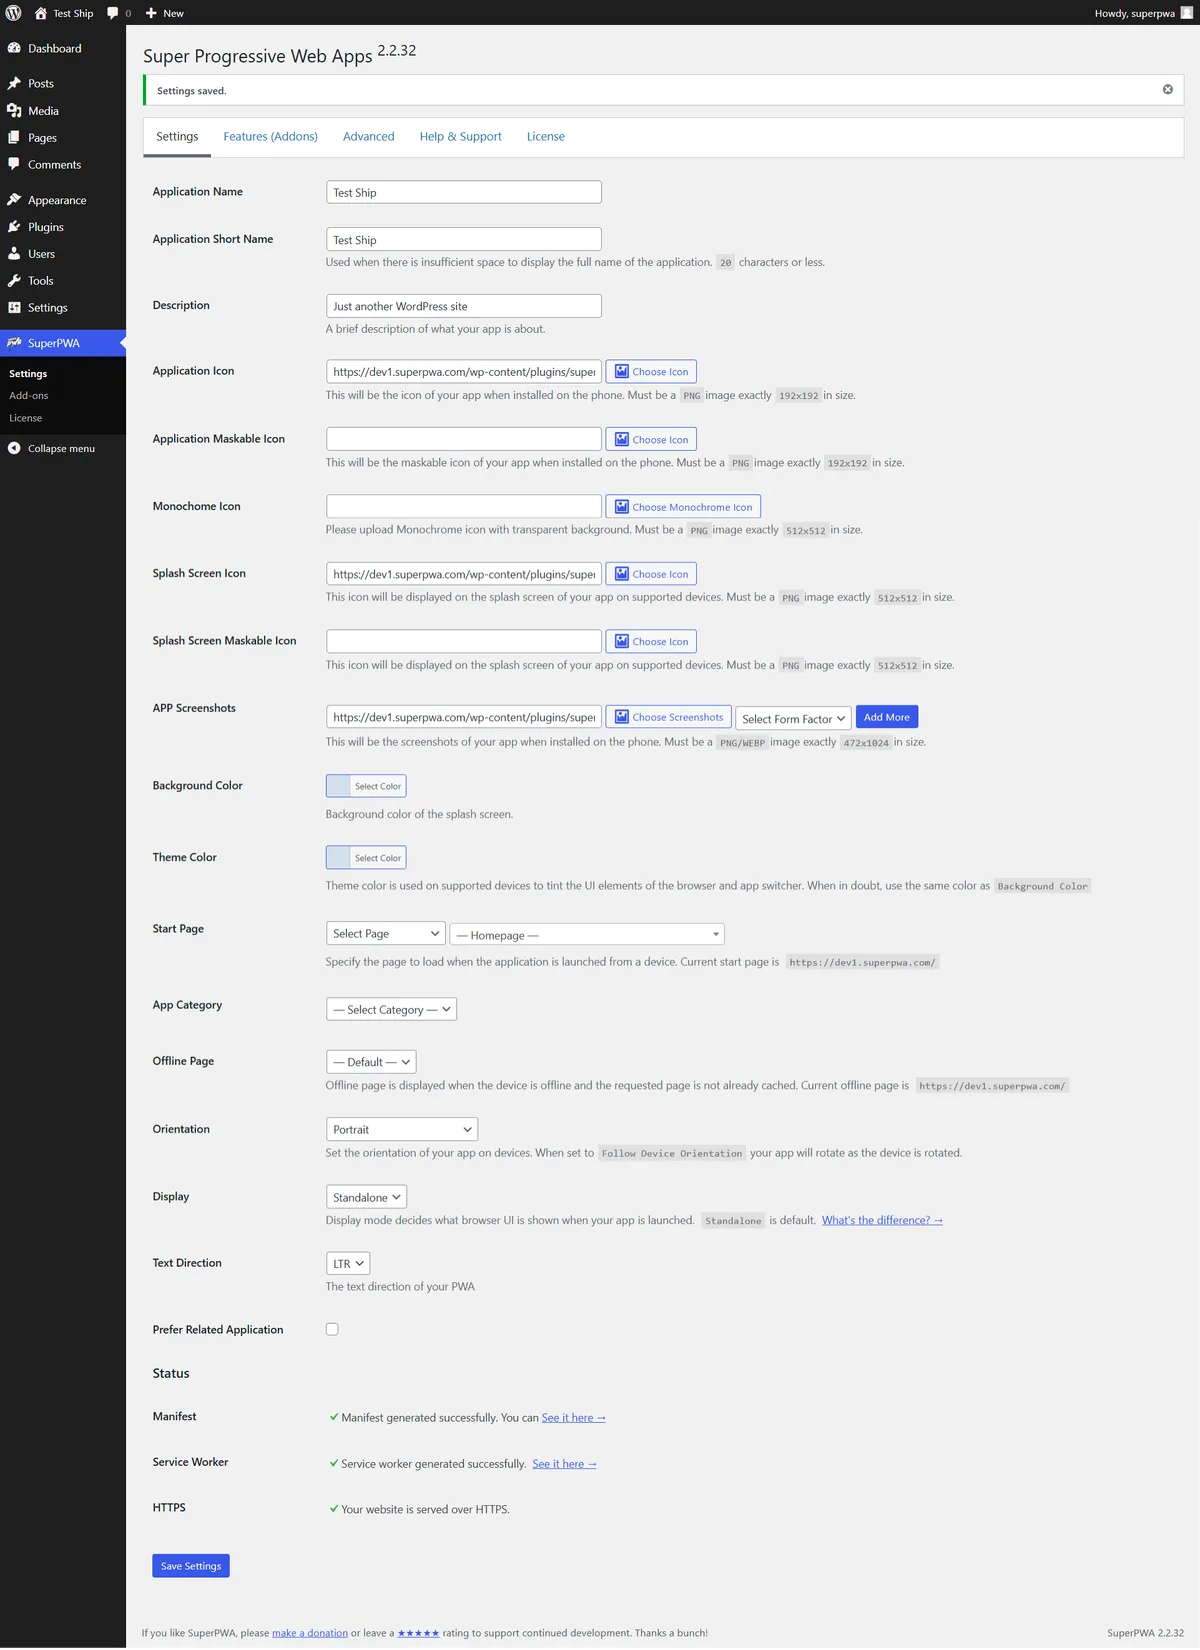Screen dimensions: 1200x1650
Task: Open the Select Page dropdown
Action: click(x=386, y=933)
